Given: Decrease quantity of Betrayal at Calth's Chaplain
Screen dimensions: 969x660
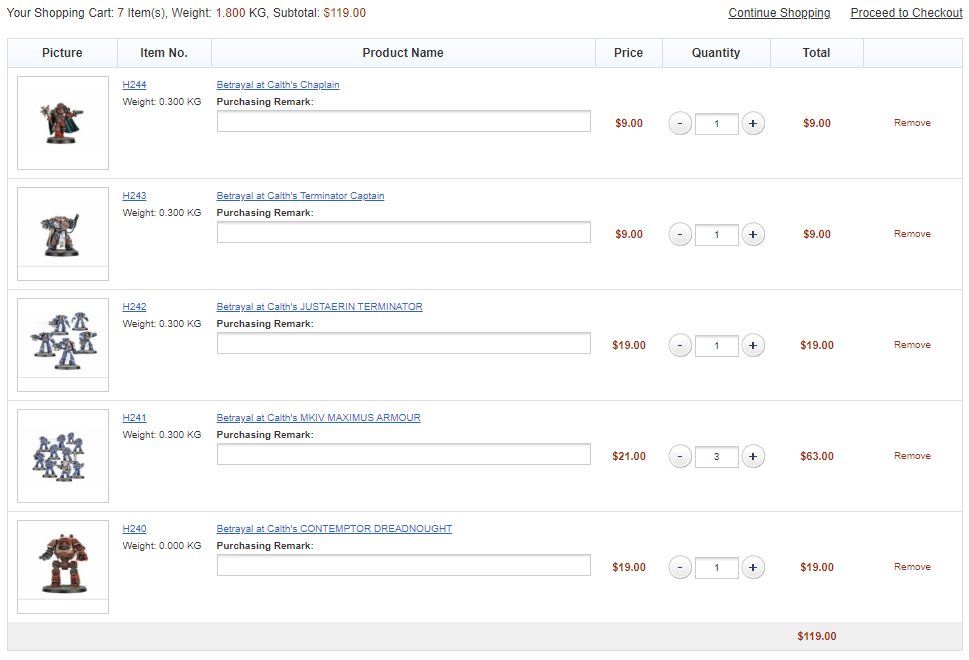Looking at the screenshot, I should 680,123.
